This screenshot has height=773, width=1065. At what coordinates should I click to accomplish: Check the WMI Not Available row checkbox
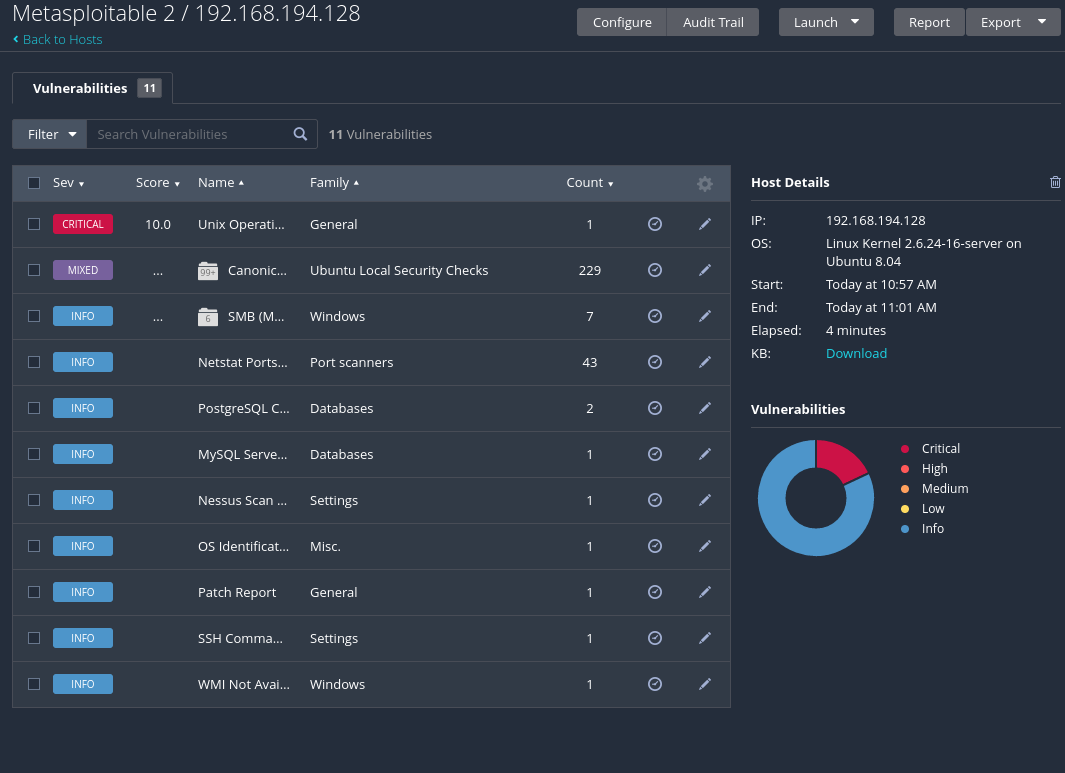click(34, 684)
